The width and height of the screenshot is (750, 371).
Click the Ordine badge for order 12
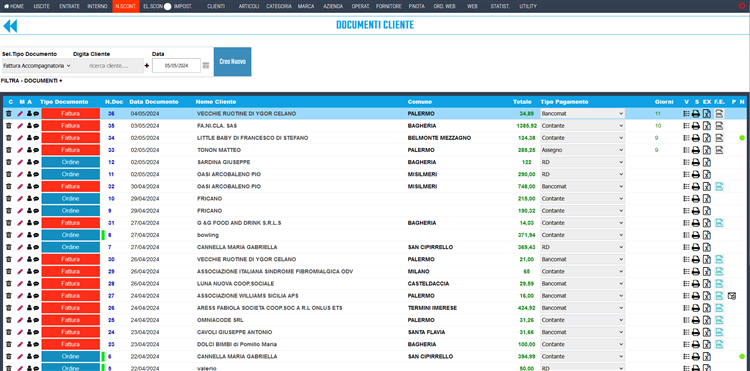71,163
